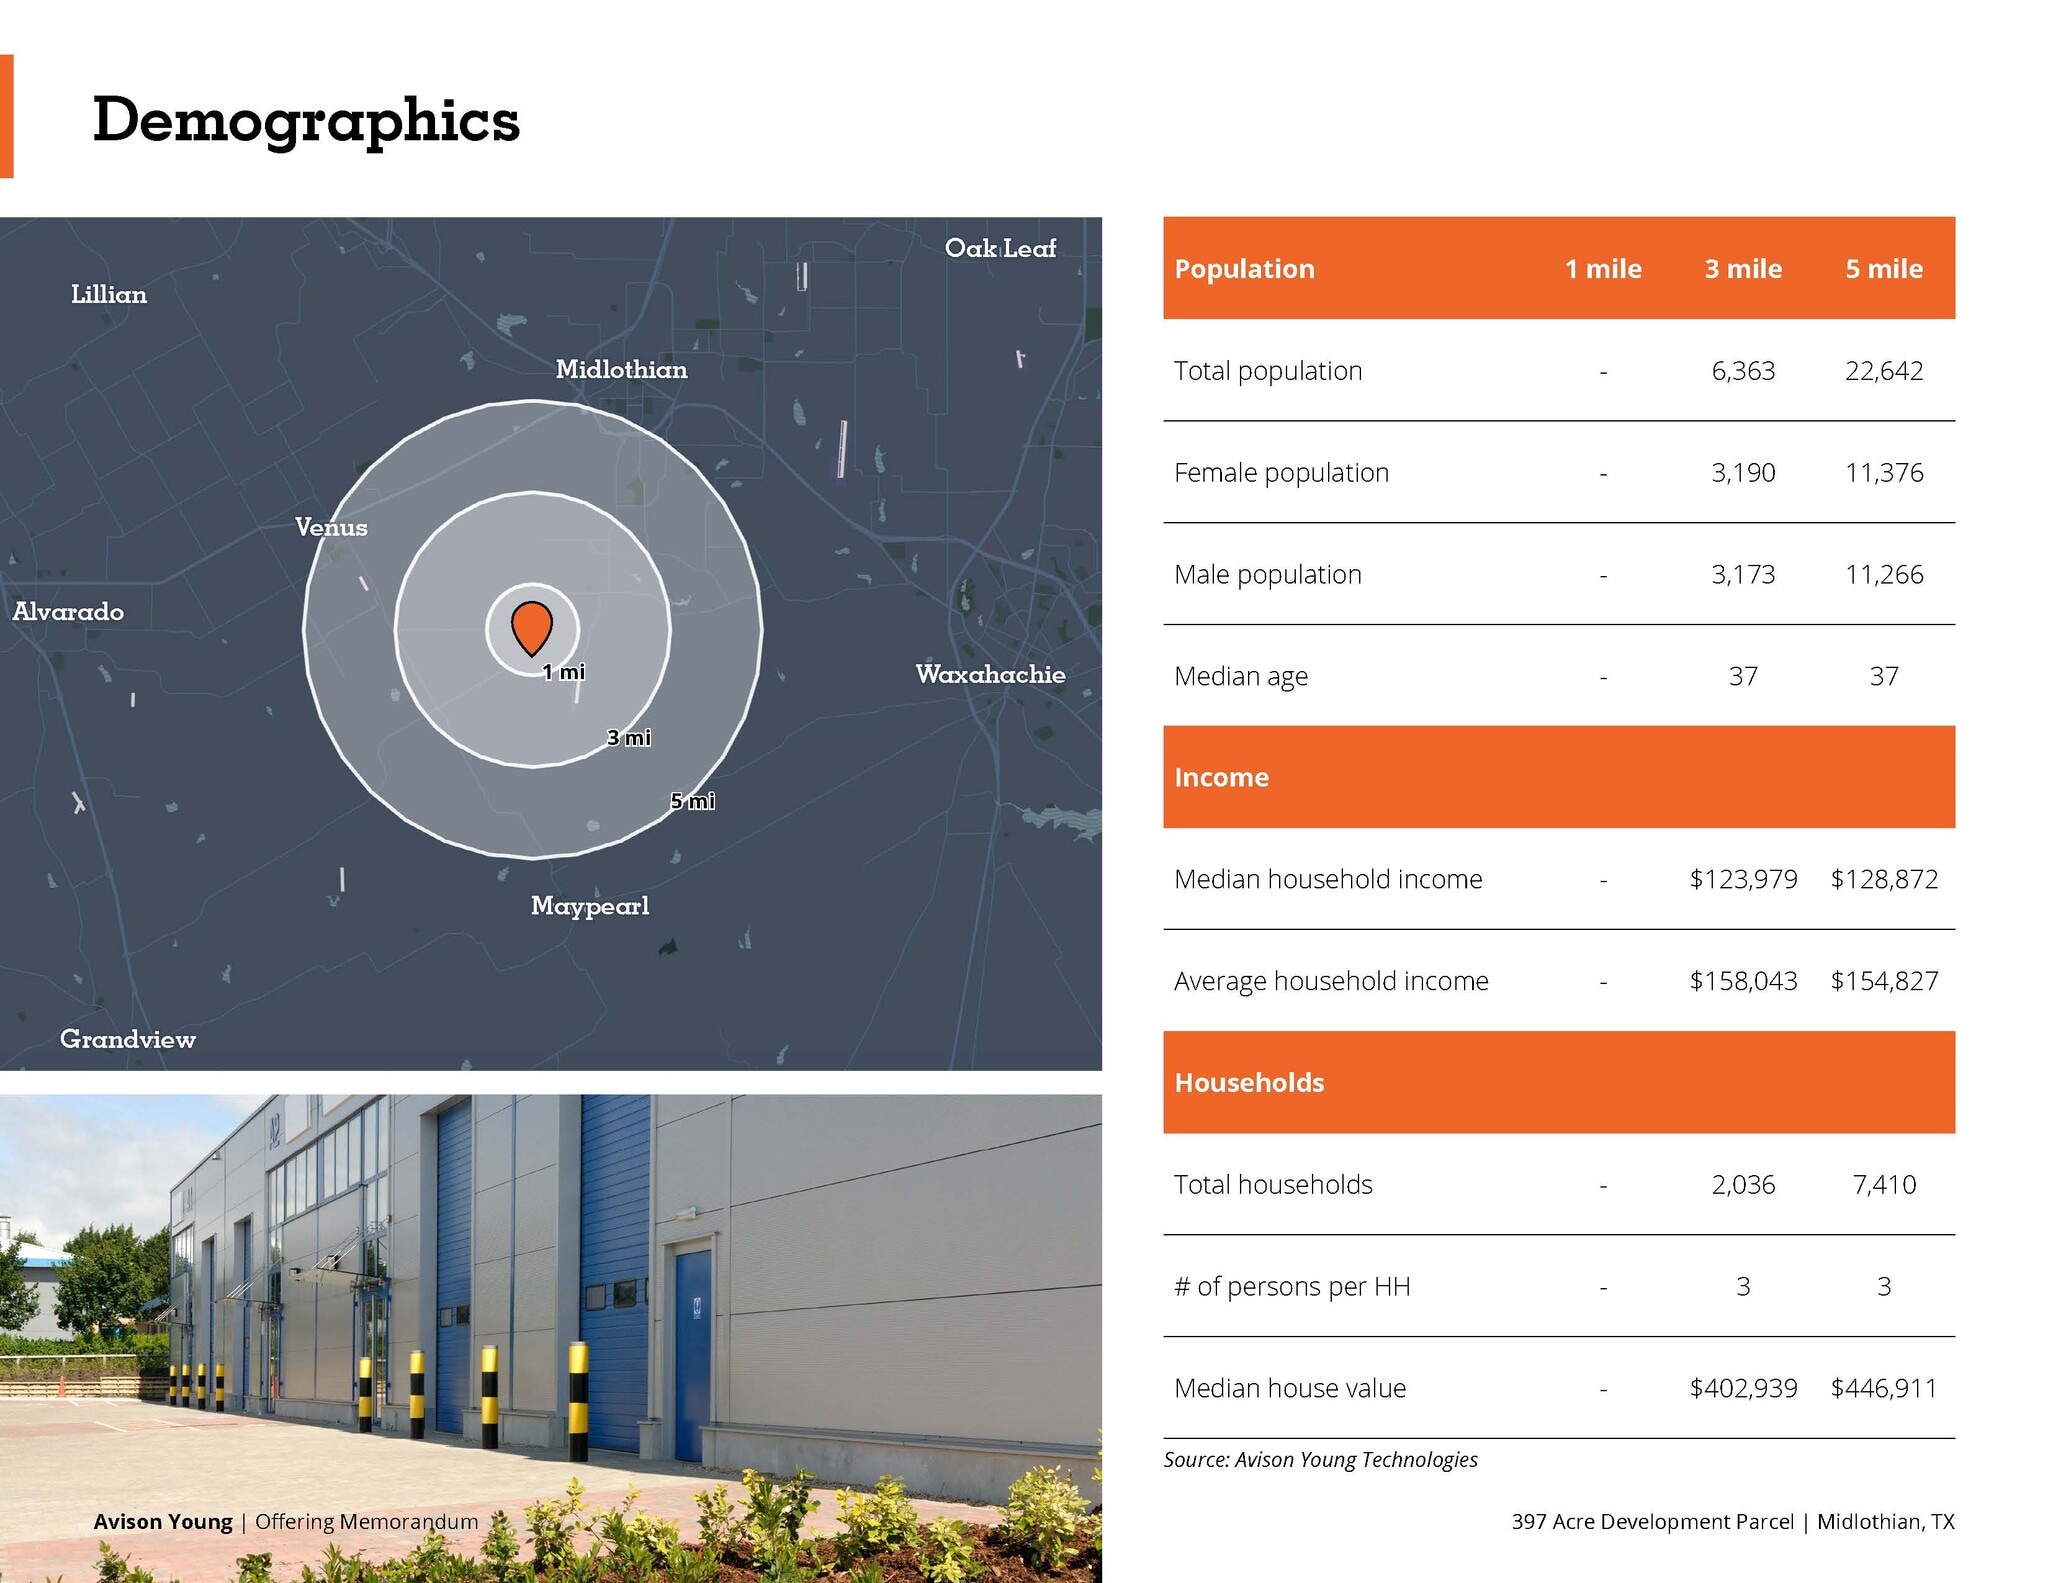
Task: Select the 1 mi radius label
Action: (564, 672)
